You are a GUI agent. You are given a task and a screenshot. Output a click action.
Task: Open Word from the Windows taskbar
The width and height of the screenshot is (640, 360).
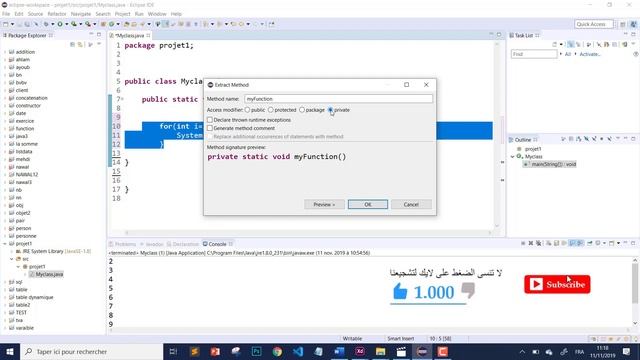coord(339,351)
